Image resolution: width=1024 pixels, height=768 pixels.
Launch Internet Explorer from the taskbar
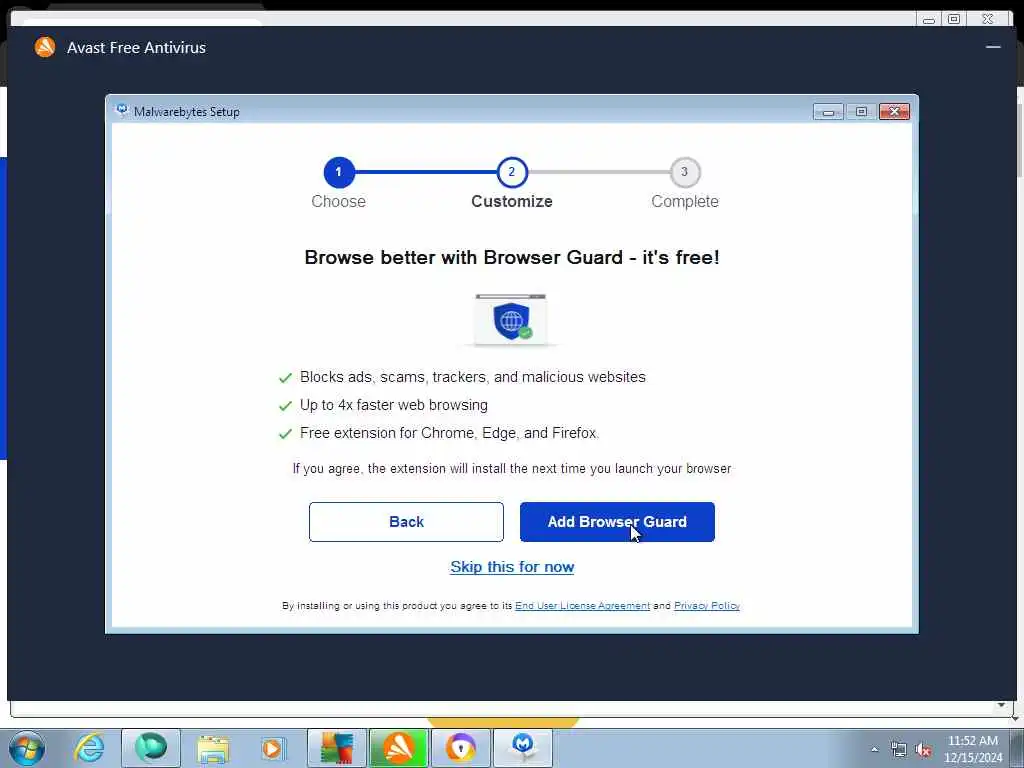pos(89,748)
